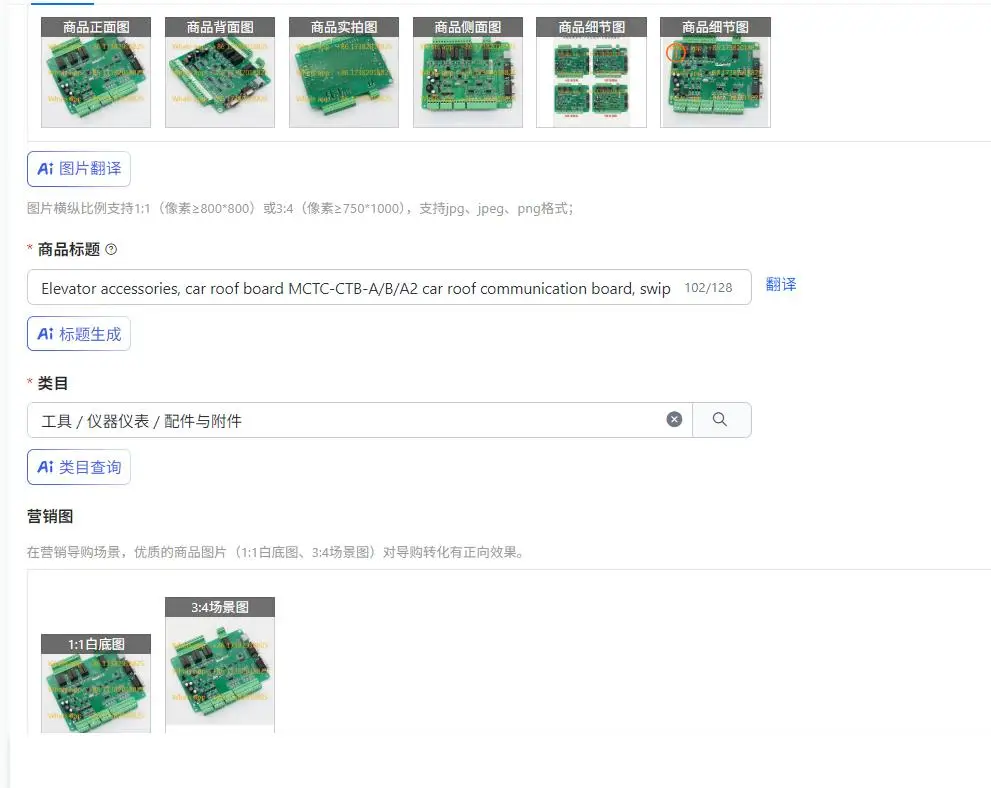Viewport: 991px width, 788px height.
Task: Click into the product title input field
Action: [389, 288]
